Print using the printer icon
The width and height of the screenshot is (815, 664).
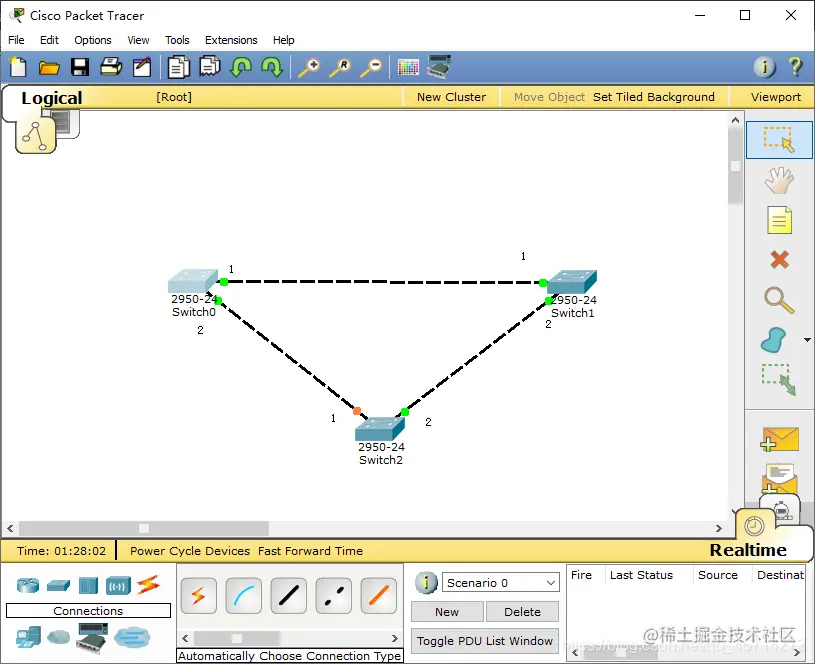coord(111,67)
